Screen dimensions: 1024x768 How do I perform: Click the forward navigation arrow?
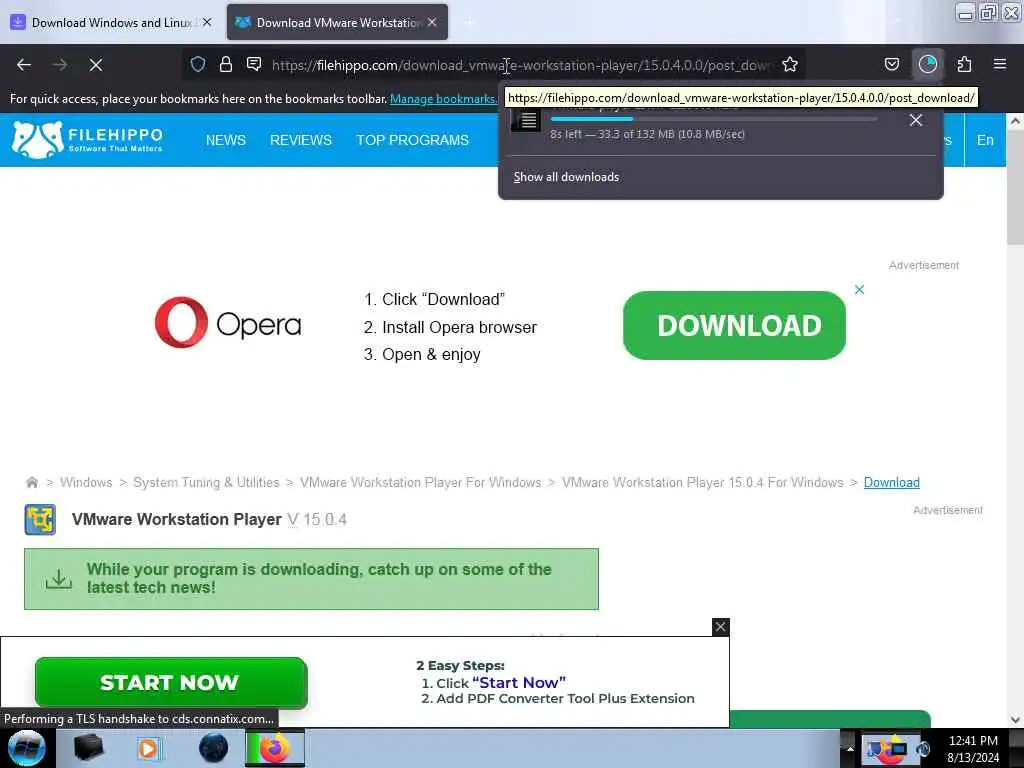(x=59, y=65)
